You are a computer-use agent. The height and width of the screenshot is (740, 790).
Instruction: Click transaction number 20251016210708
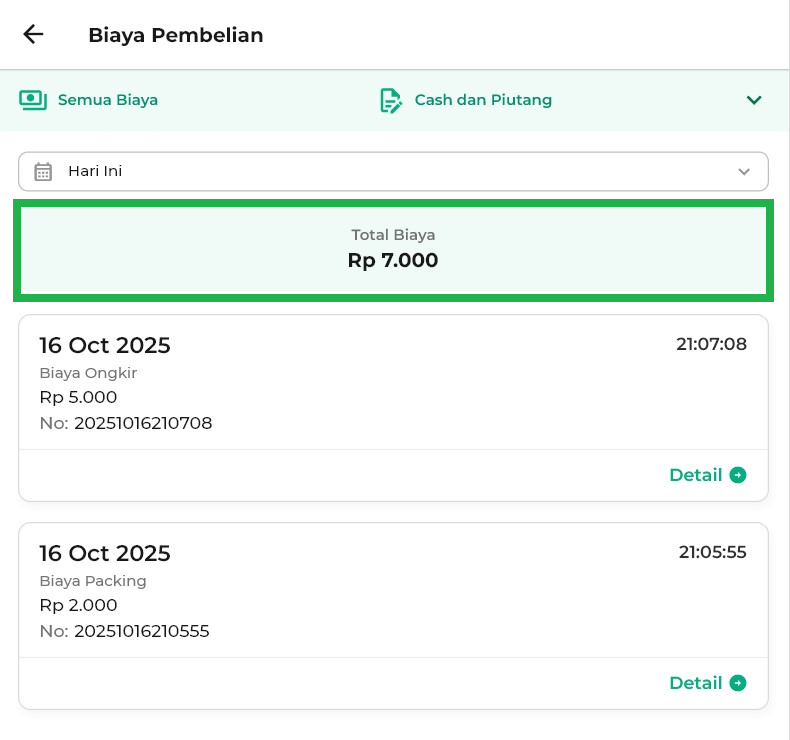click(142, 423)
